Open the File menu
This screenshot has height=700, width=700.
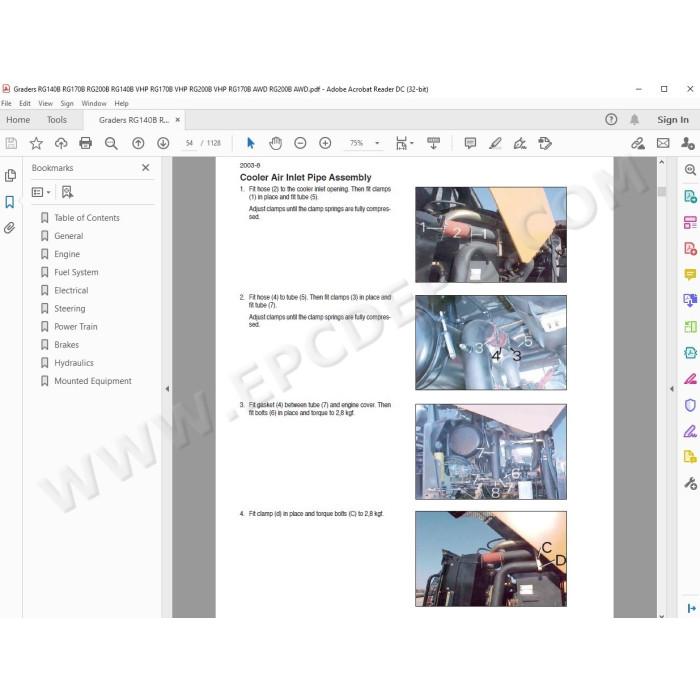point(6,104)
